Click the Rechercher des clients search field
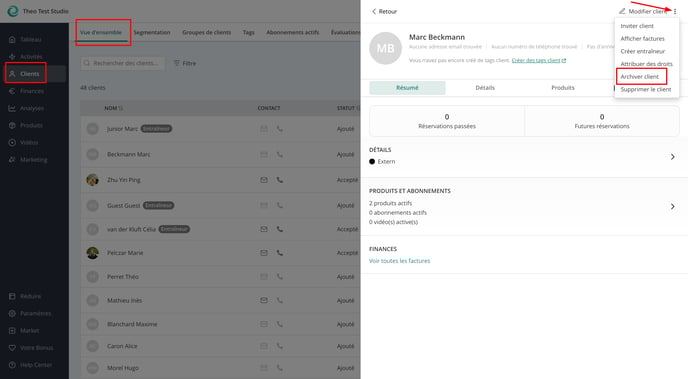Image resolution: width=688 pixels, height=379 pixels. pos(122,63)
